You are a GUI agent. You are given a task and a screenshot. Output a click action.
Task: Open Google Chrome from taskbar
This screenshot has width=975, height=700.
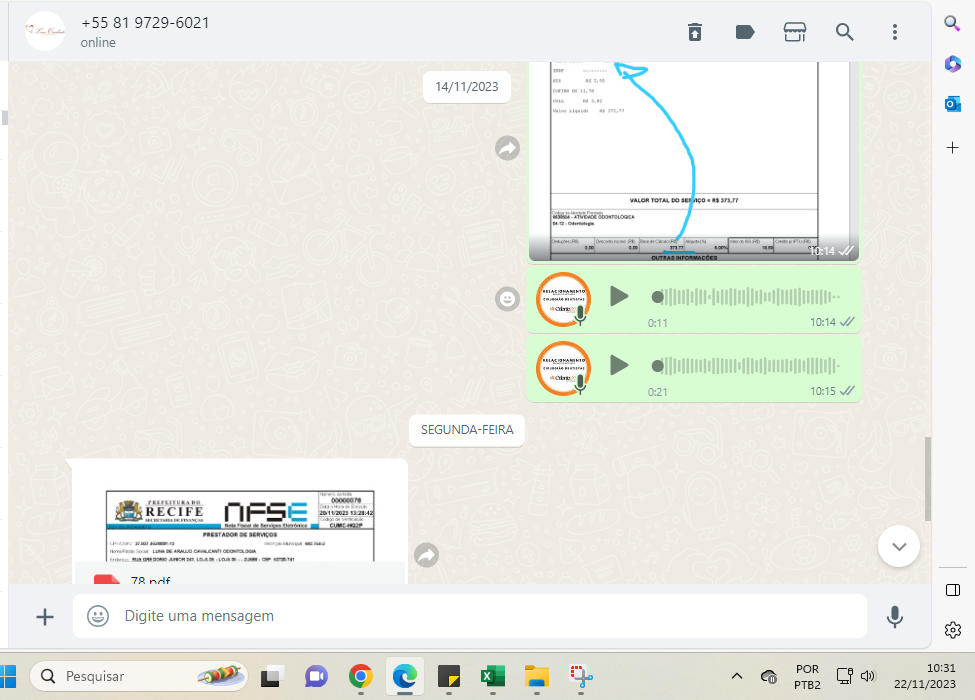[361, 676]
